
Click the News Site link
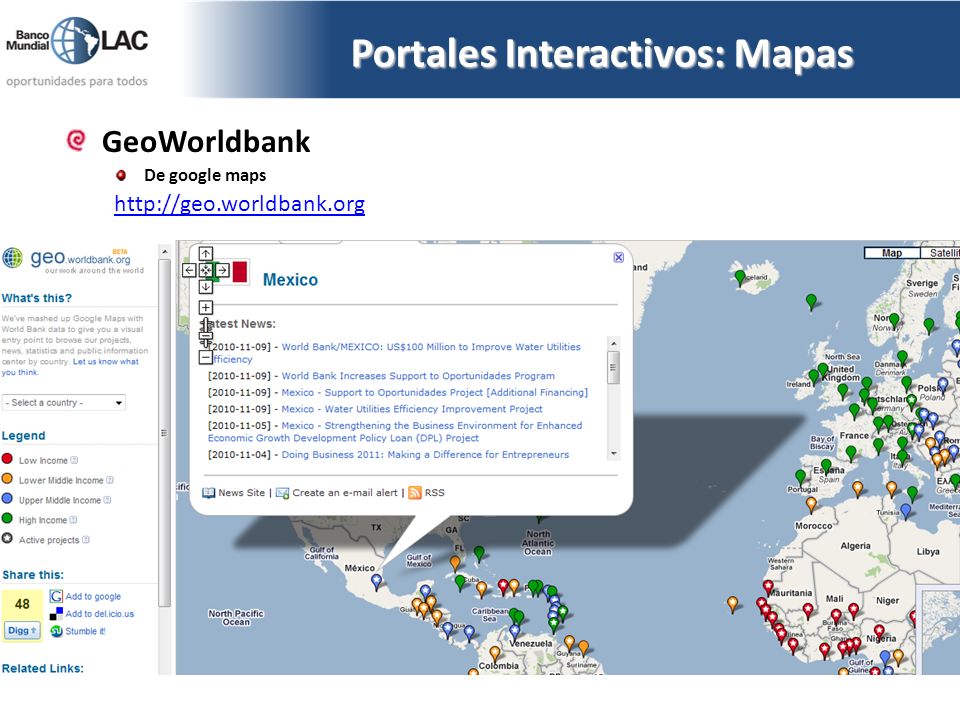(x=242, y=492)
